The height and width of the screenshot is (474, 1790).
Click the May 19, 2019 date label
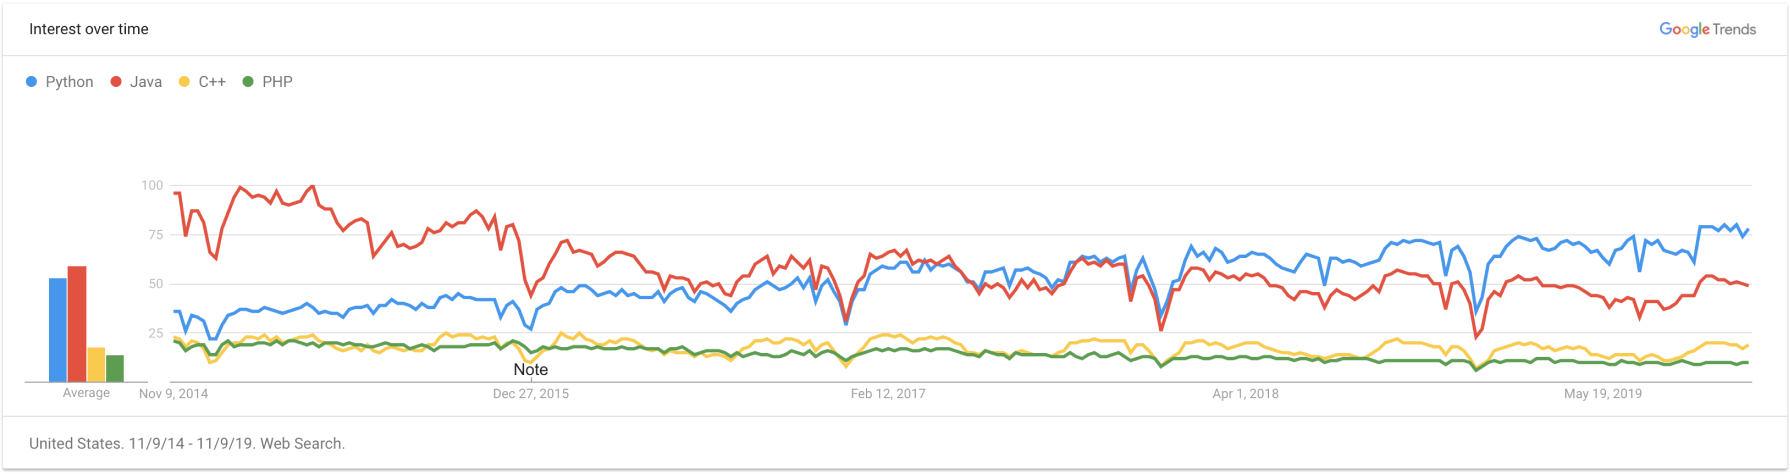click(x=1603, y=394)
